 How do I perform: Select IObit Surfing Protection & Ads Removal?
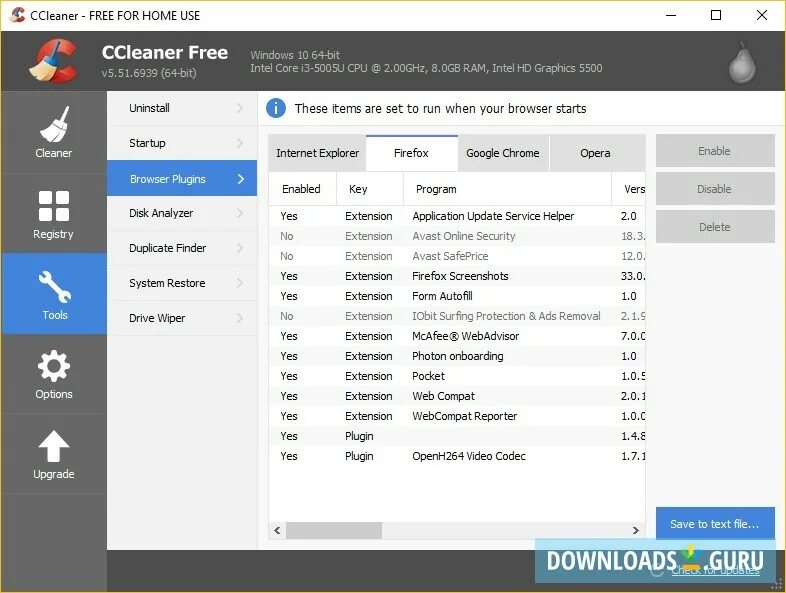(457, 316)
